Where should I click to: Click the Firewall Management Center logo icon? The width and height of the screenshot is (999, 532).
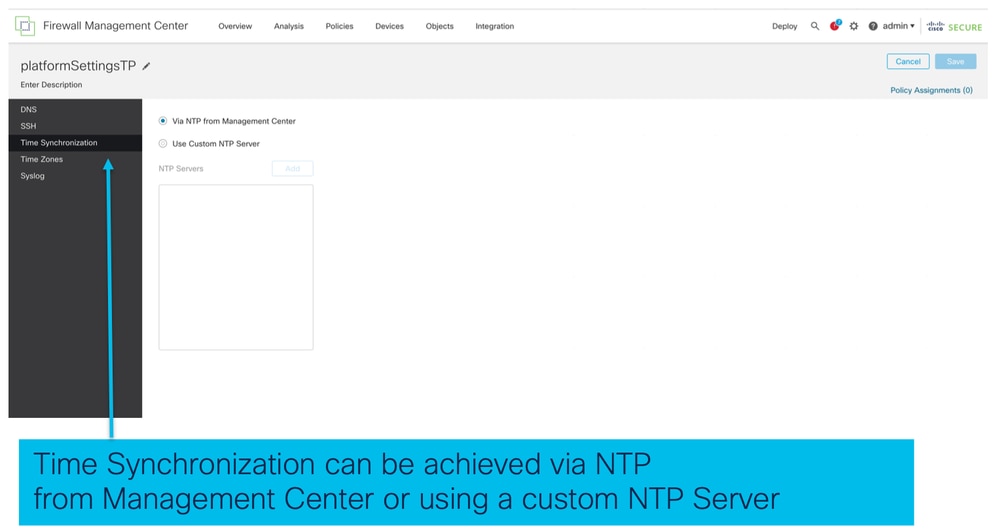tap(25, 26)
